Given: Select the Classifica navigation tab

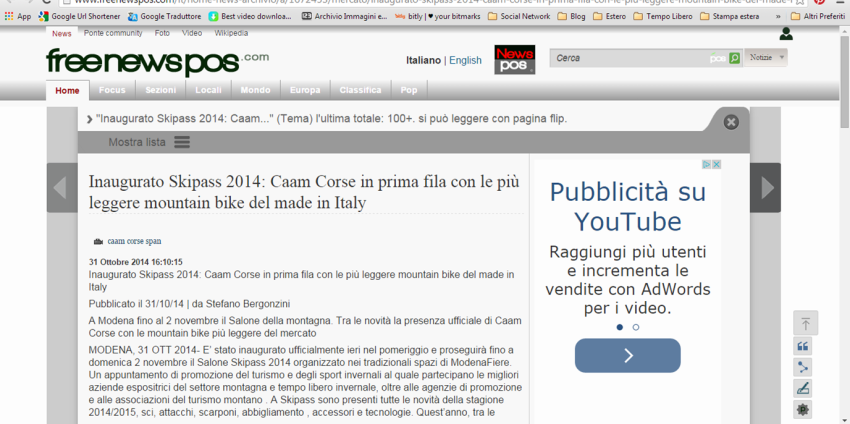Looking at the screenshot, I should pos(360,91).
